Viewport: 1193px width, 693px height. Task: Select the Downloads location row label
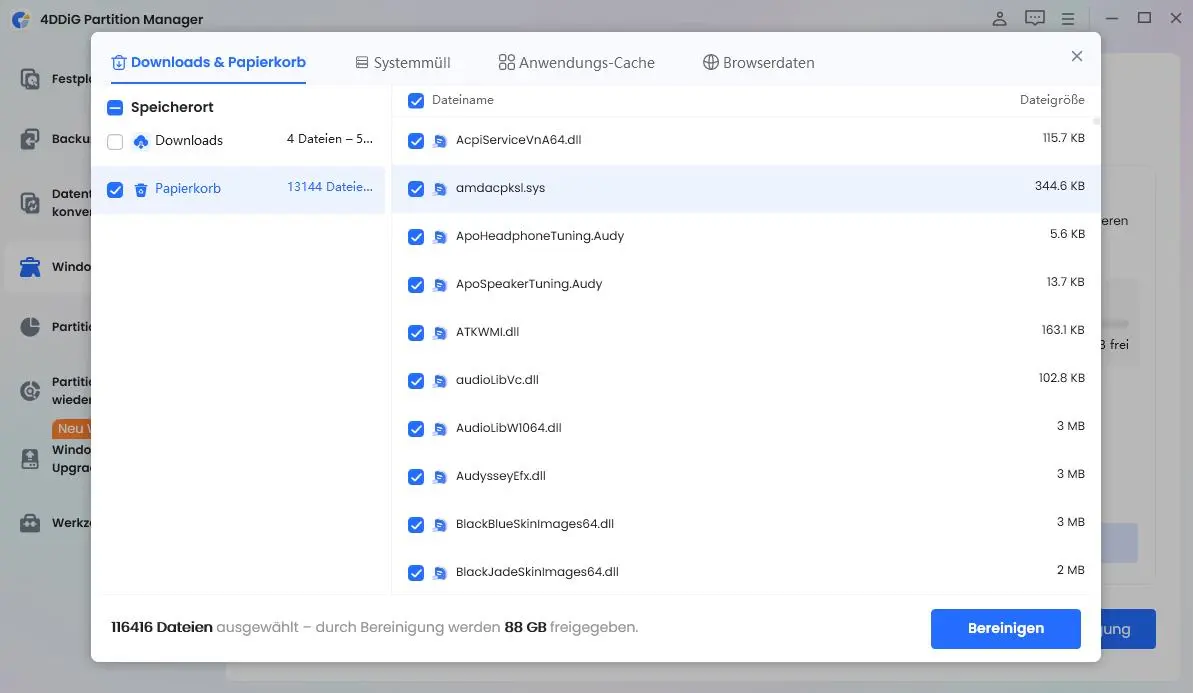[189, 140]
